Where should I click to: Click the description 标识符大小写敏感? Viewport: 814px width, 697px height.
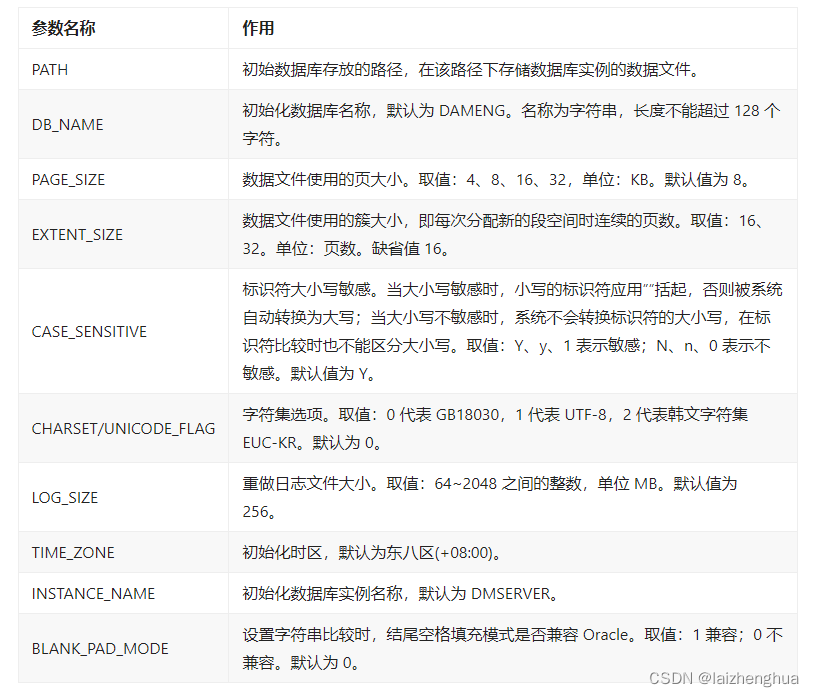[512, 332]
